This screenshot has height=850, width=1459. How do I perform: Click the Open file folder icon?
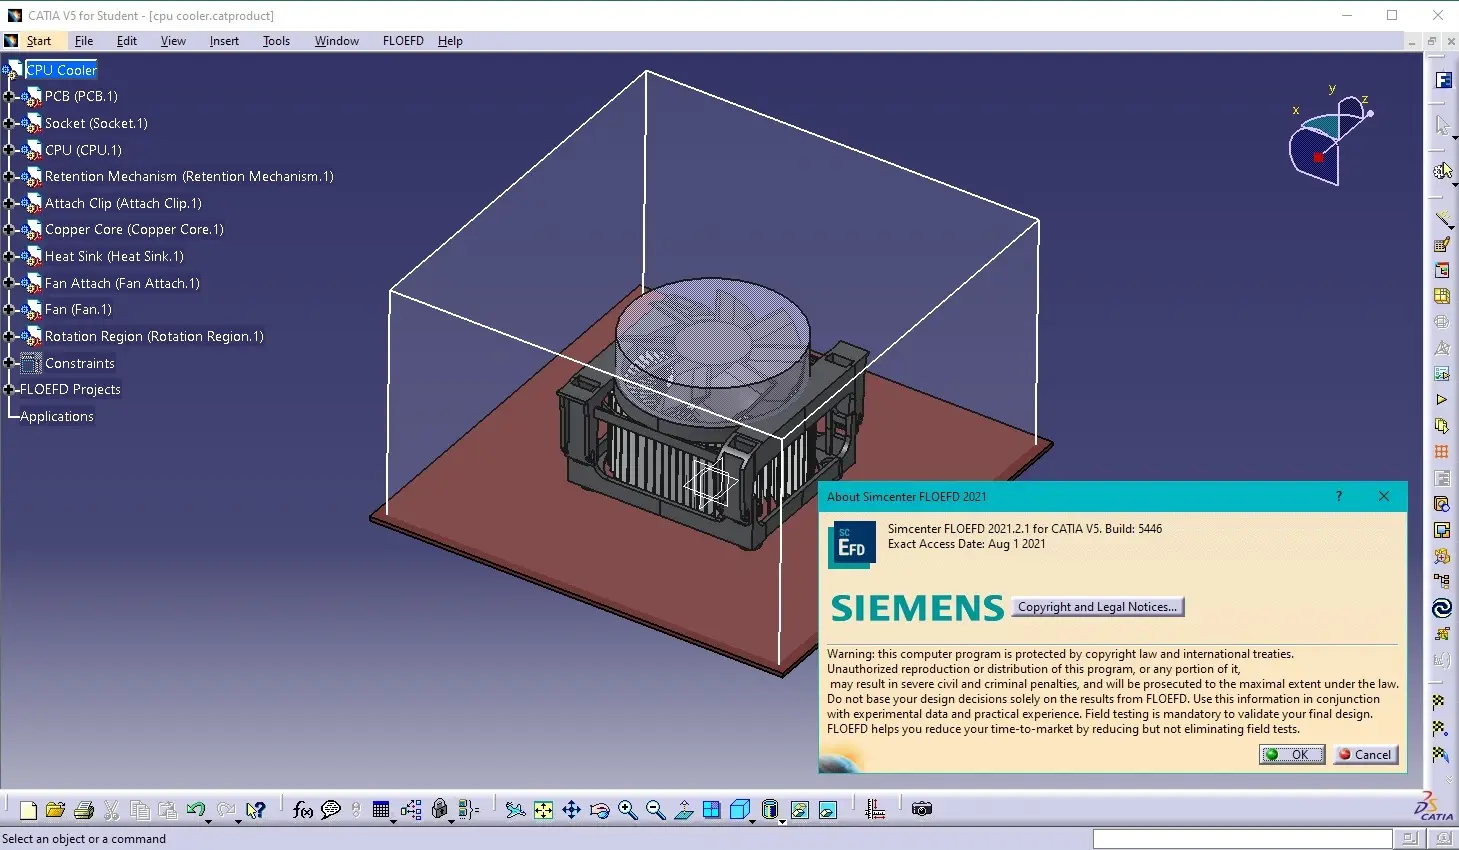[x=55, y=810]
